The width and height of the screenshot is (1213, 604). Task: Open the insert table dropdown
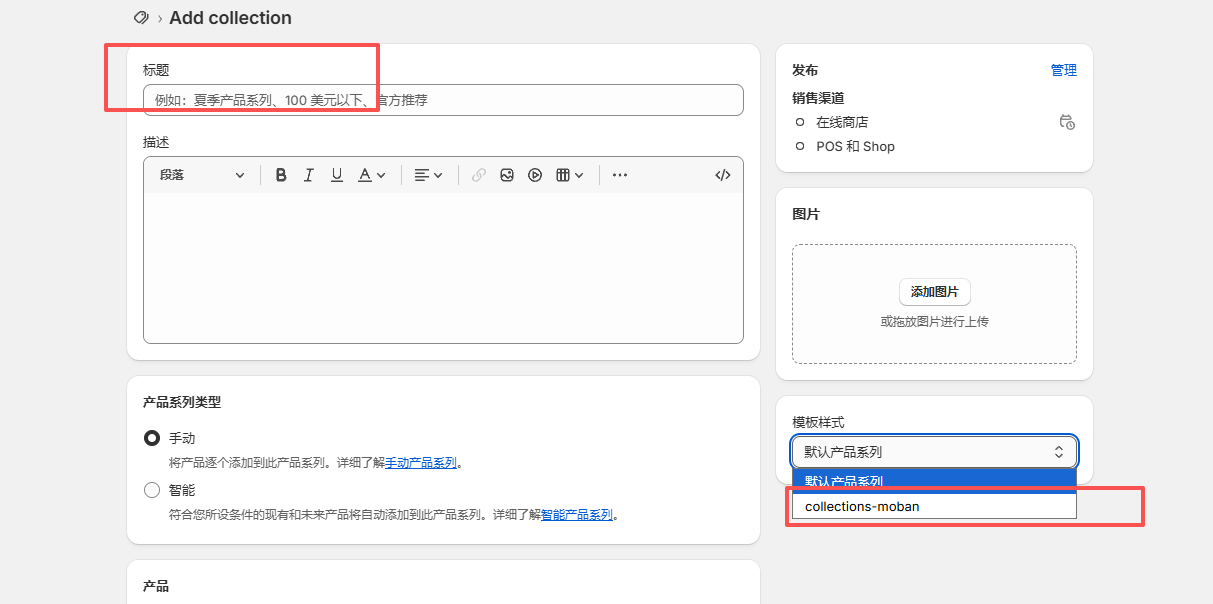[x=569, y=175]
